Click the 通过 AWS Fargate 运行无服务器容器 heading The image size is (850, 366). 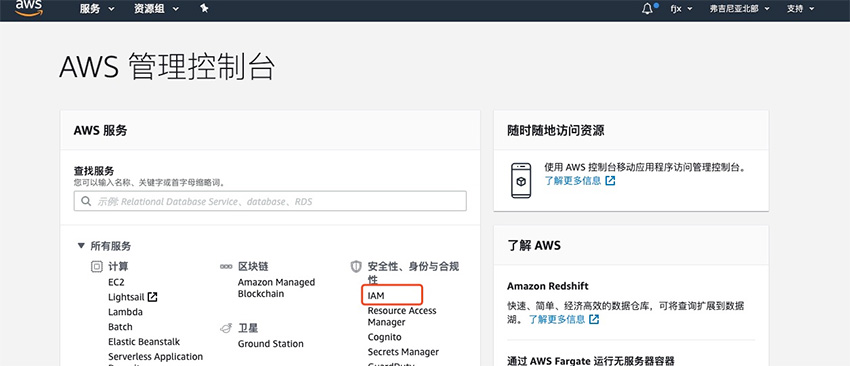[590, 361]
